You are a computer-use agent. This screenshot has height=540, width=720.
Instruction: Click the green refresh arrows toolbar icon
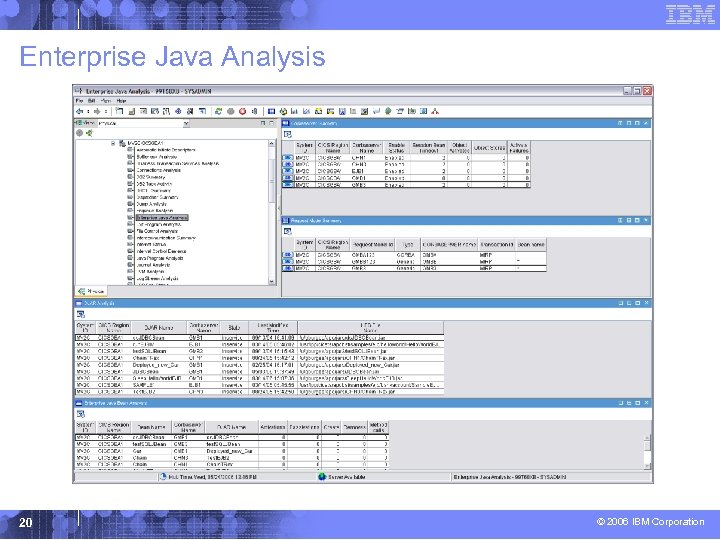(x=219, y=111)
